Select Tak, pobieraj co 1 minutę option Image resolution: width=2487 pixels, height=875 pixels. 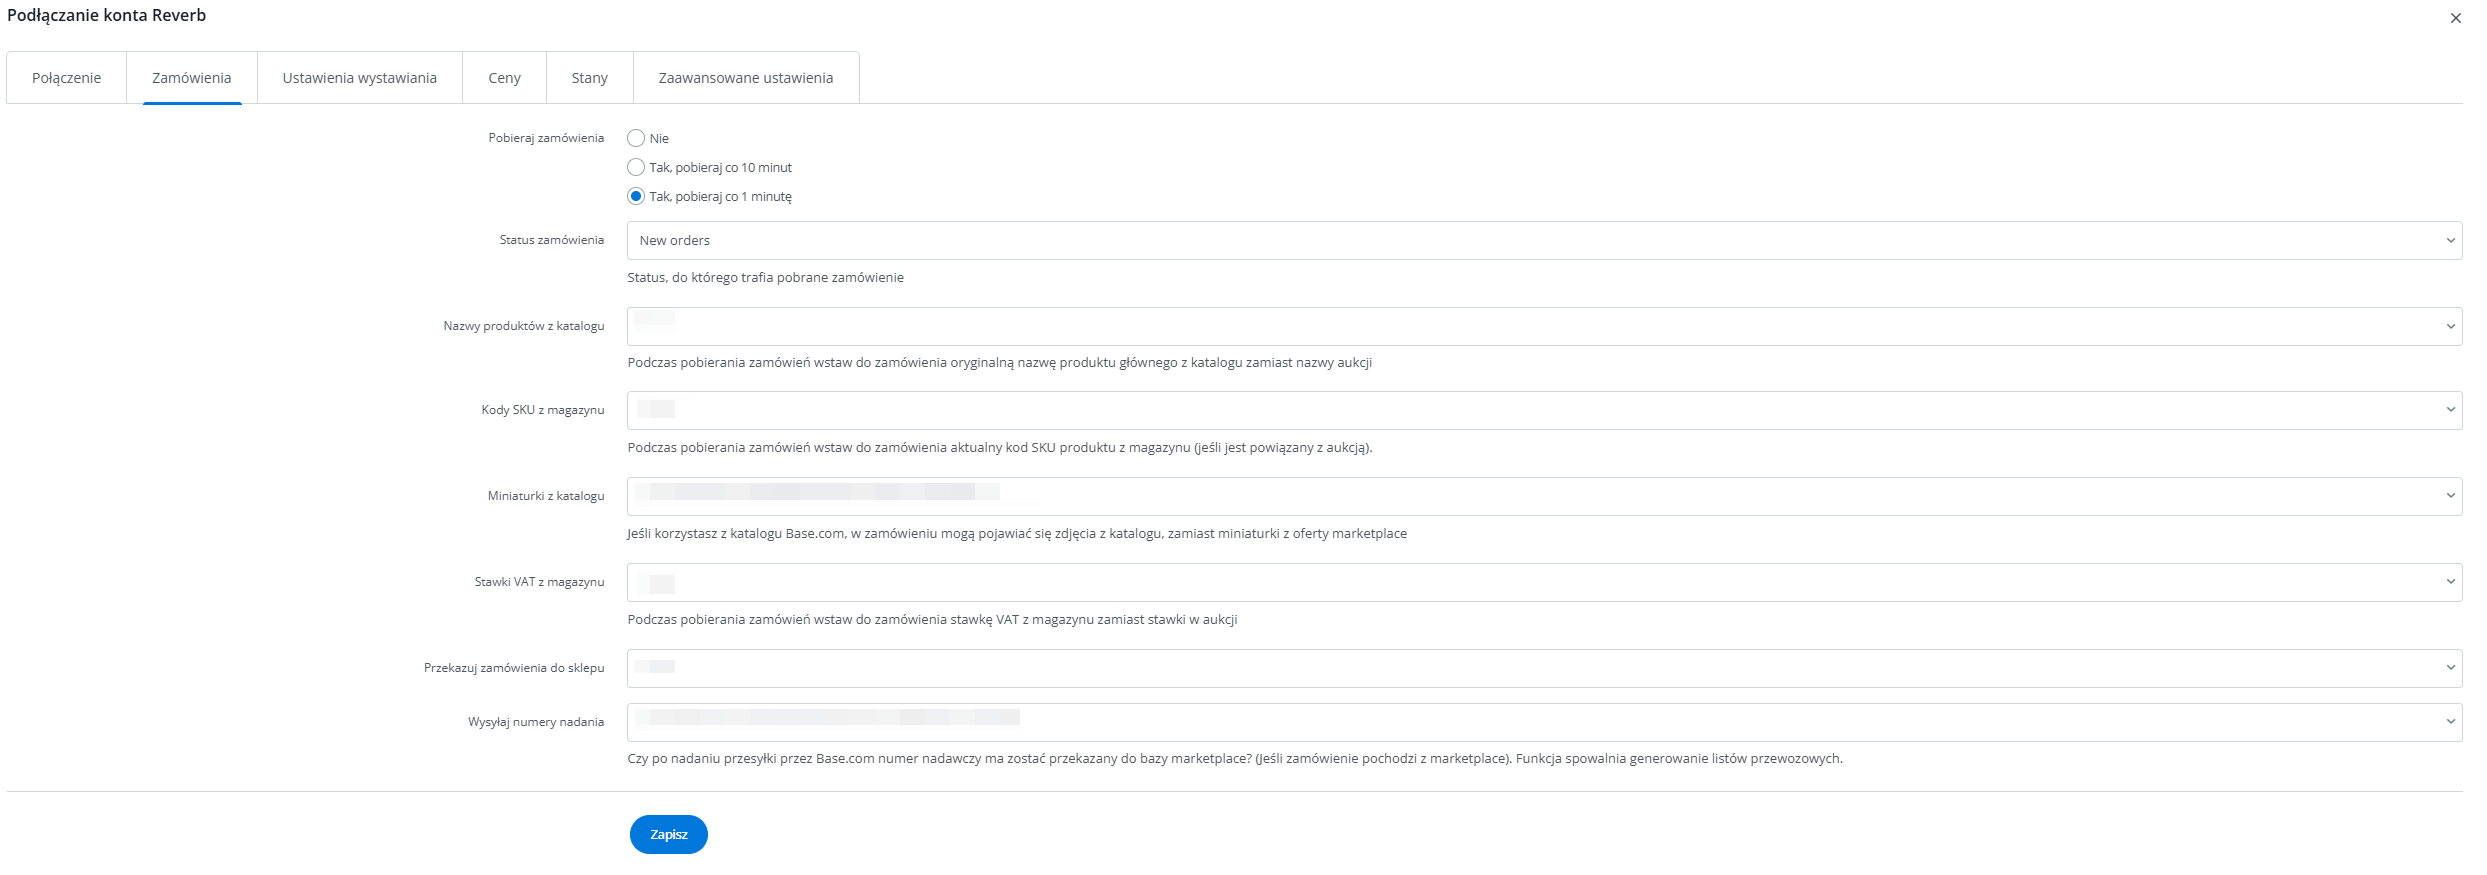[x=636, y=197]
